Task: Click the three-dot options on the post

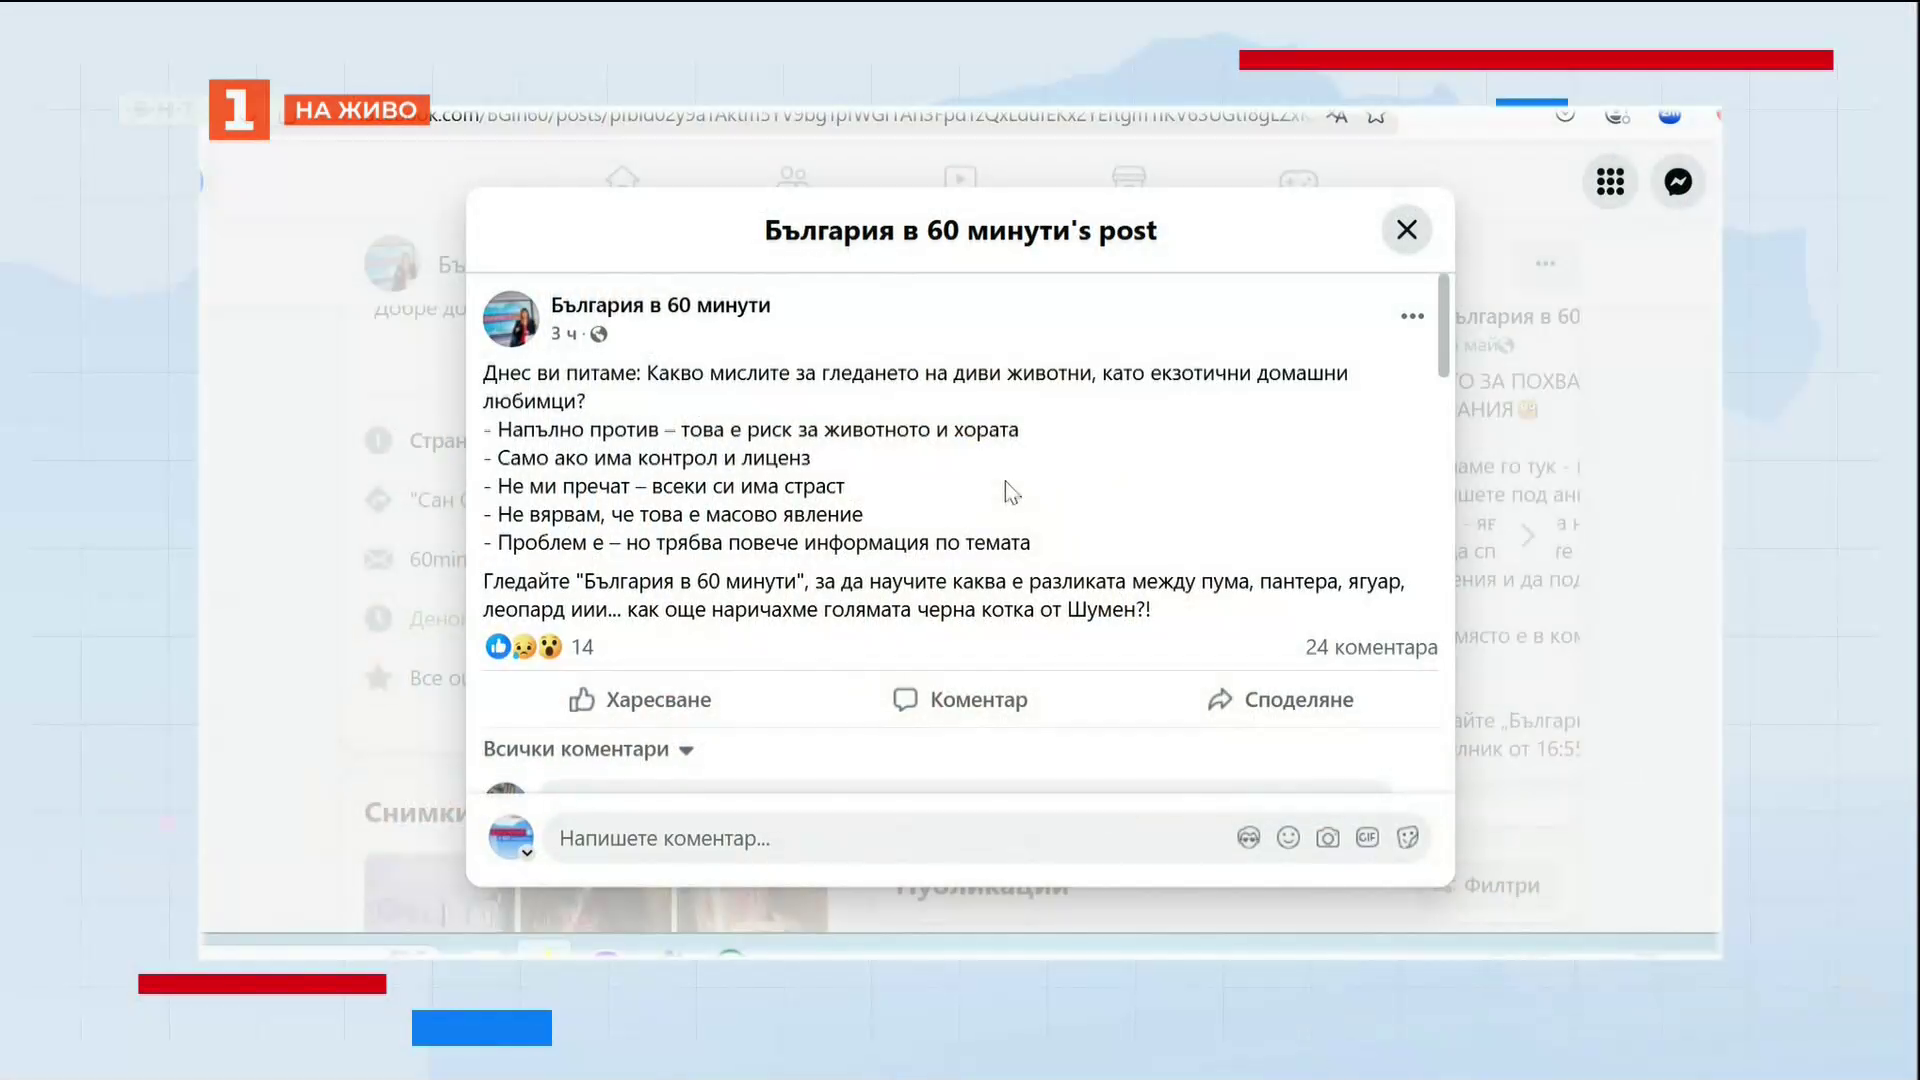Action: tap(1410, 316)
